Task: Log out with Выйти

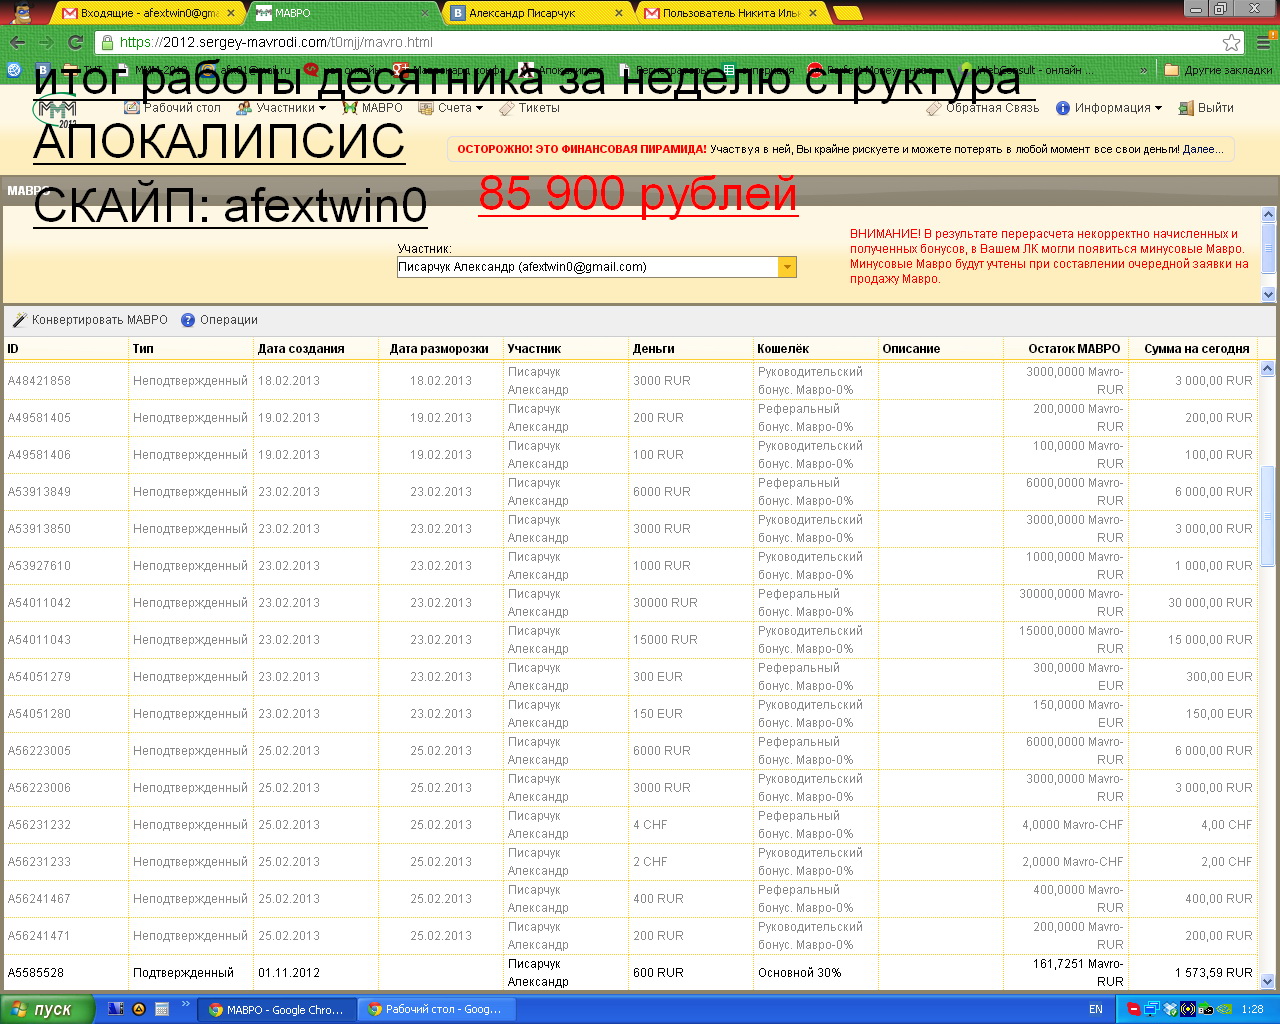Action: [x=1206, y=108]
